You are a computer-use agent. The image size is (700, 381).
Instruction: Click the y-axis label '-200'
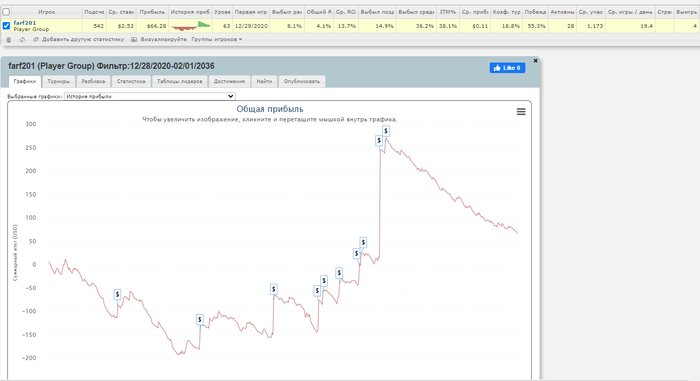[x=29, y=358]
